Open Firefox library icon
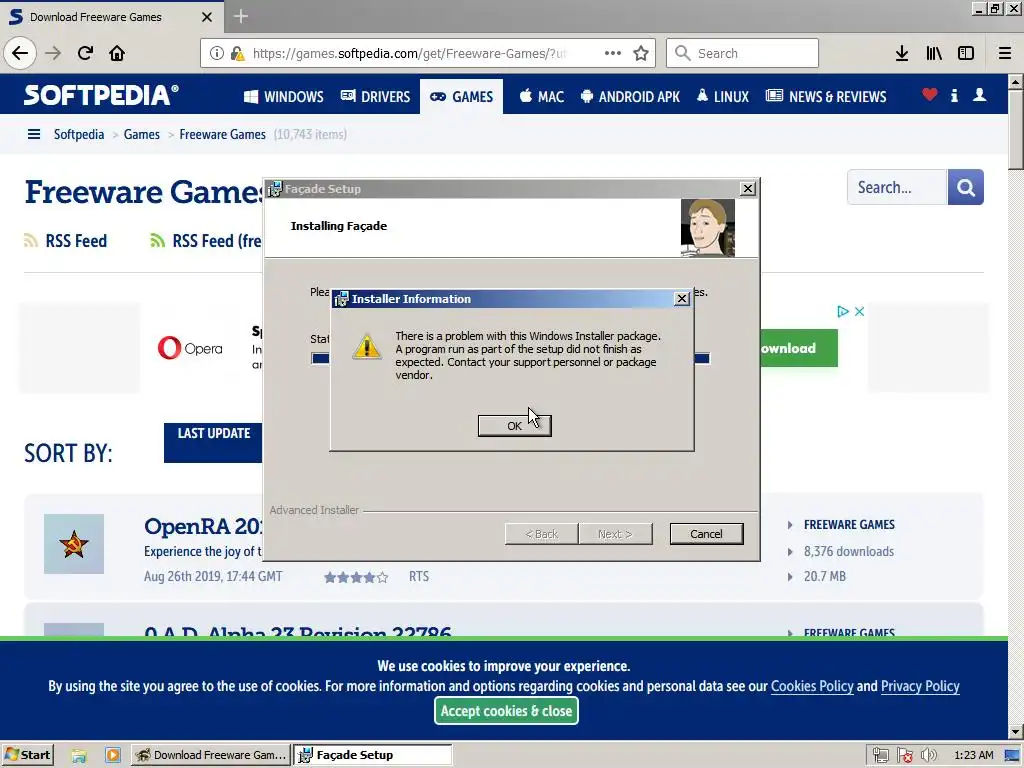The image size is (1024, 768). click(x=934, y=53)
